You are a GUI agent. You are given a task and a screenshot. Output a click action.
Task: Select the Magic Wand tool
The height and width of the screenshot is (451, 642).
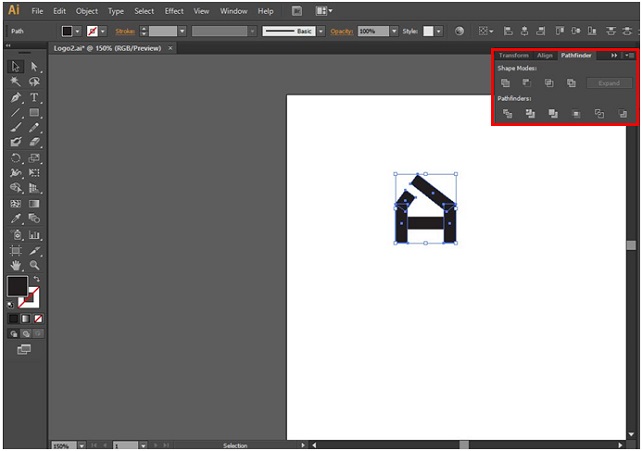point(16,81)
